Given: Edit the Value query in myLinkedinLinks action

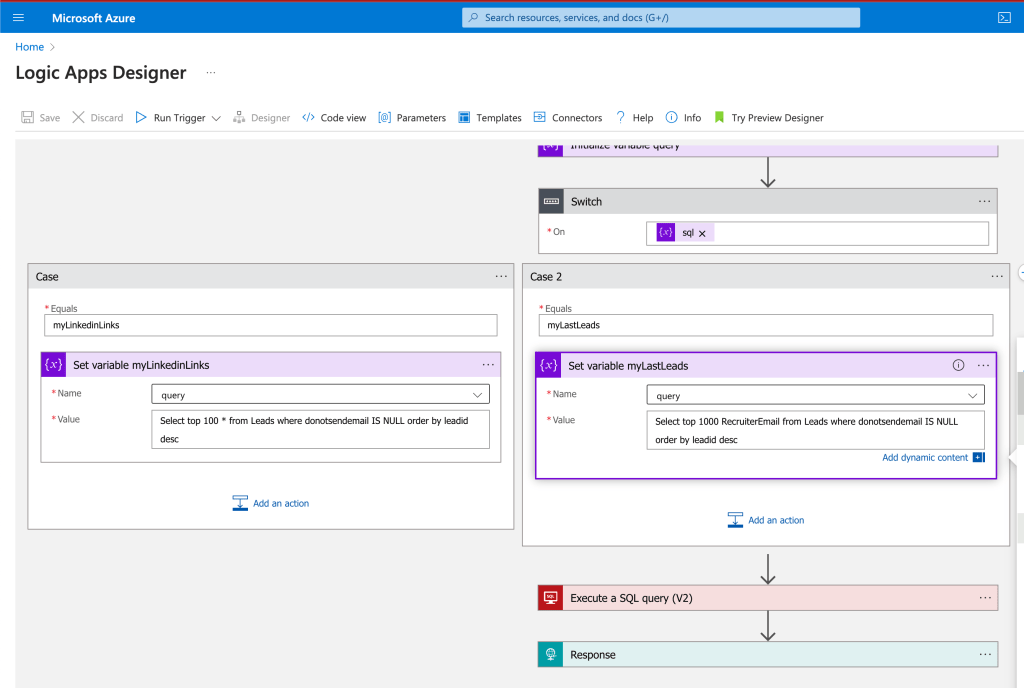Looking at the screenshot, I should tap(320, 430).
